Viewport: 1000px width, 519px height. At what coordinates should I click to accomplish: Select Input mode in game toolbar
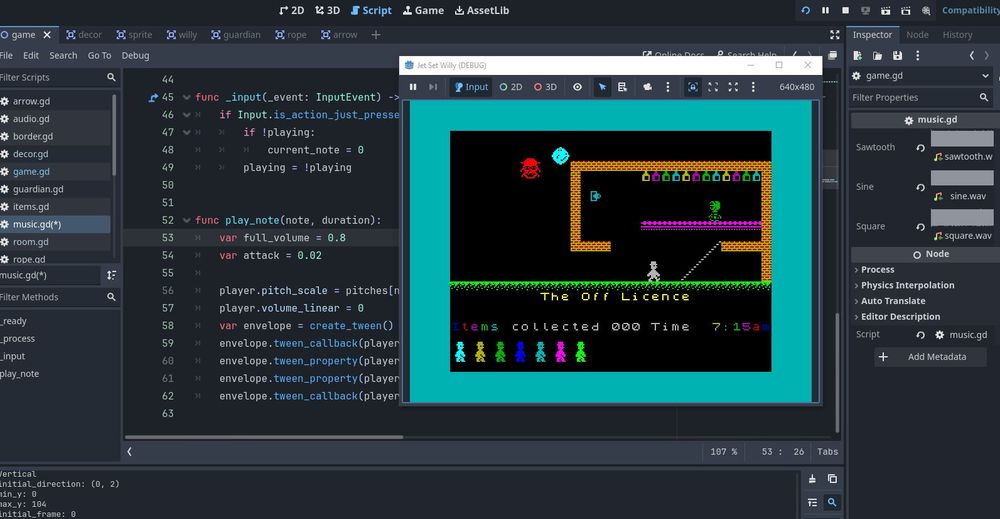point(471,87)
